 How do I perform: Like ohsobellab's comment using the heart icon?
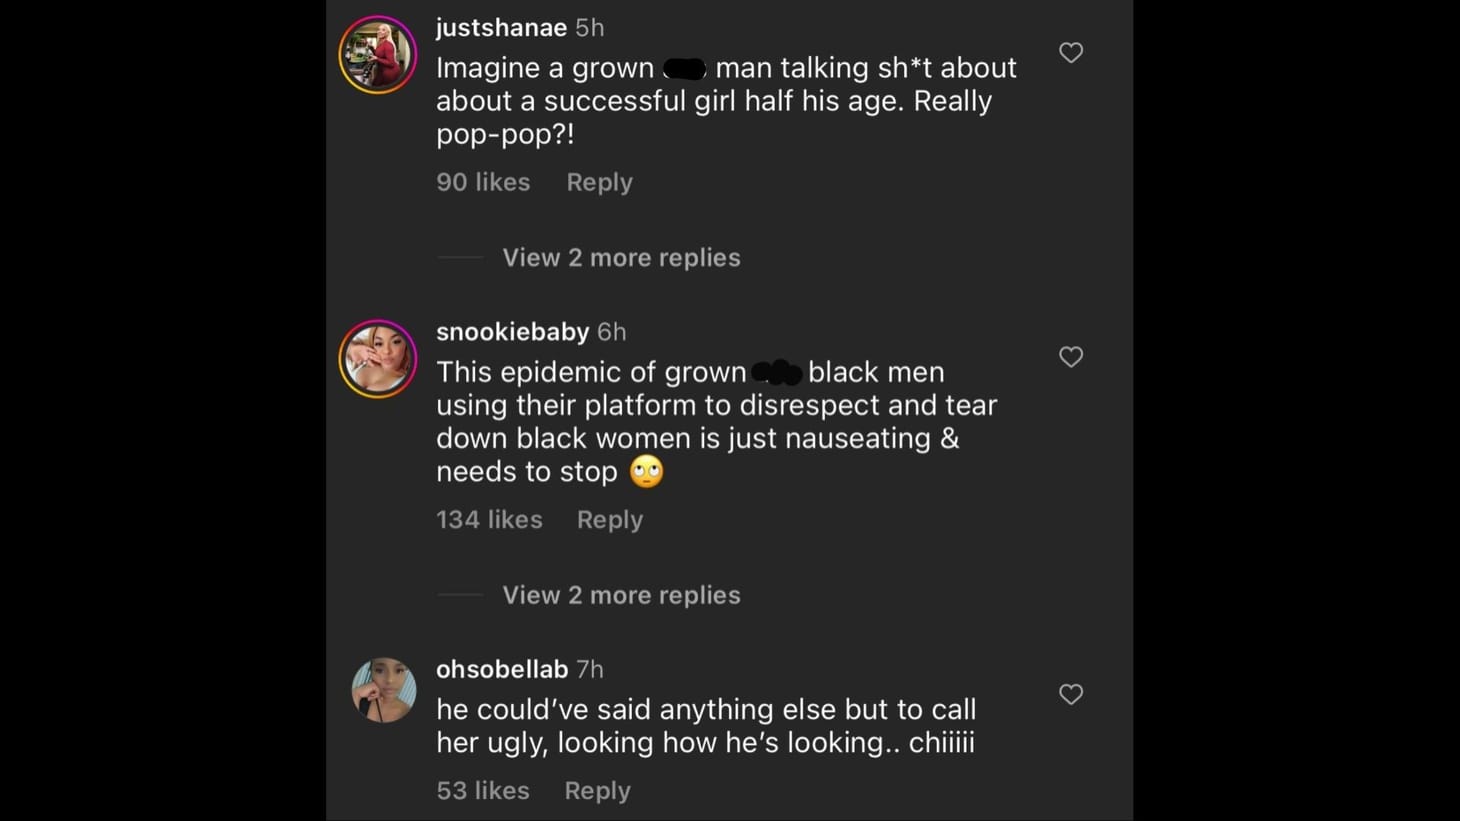(x=1070, y=693)
